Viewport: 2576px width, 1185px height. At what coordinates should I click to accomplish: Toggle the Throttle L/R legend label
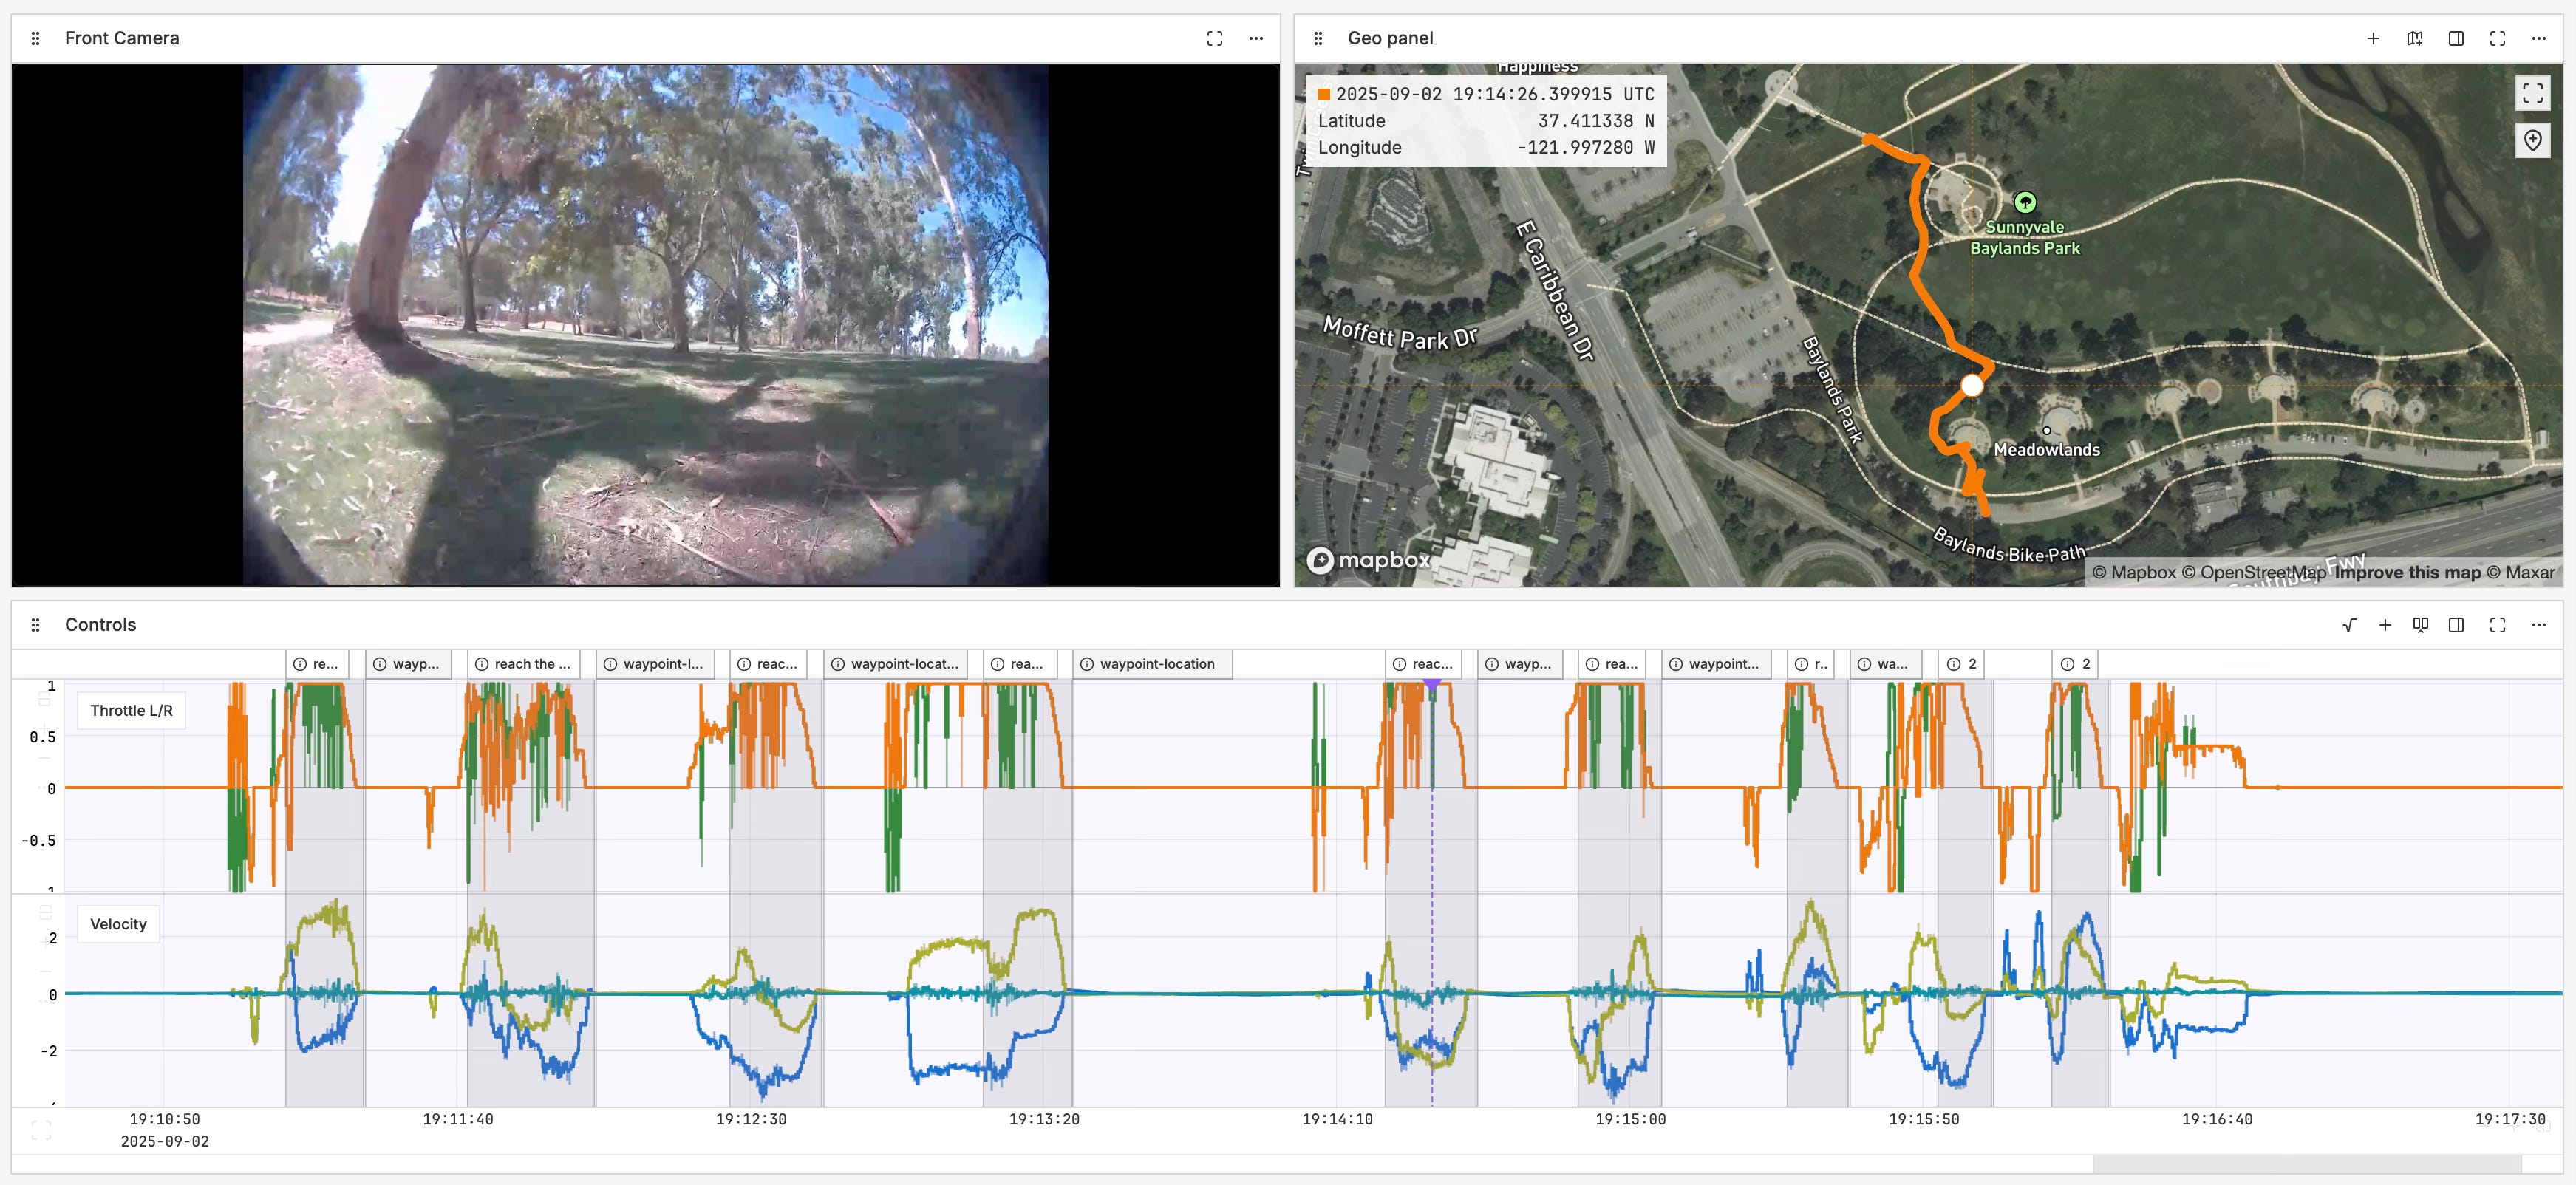(131, 710)
